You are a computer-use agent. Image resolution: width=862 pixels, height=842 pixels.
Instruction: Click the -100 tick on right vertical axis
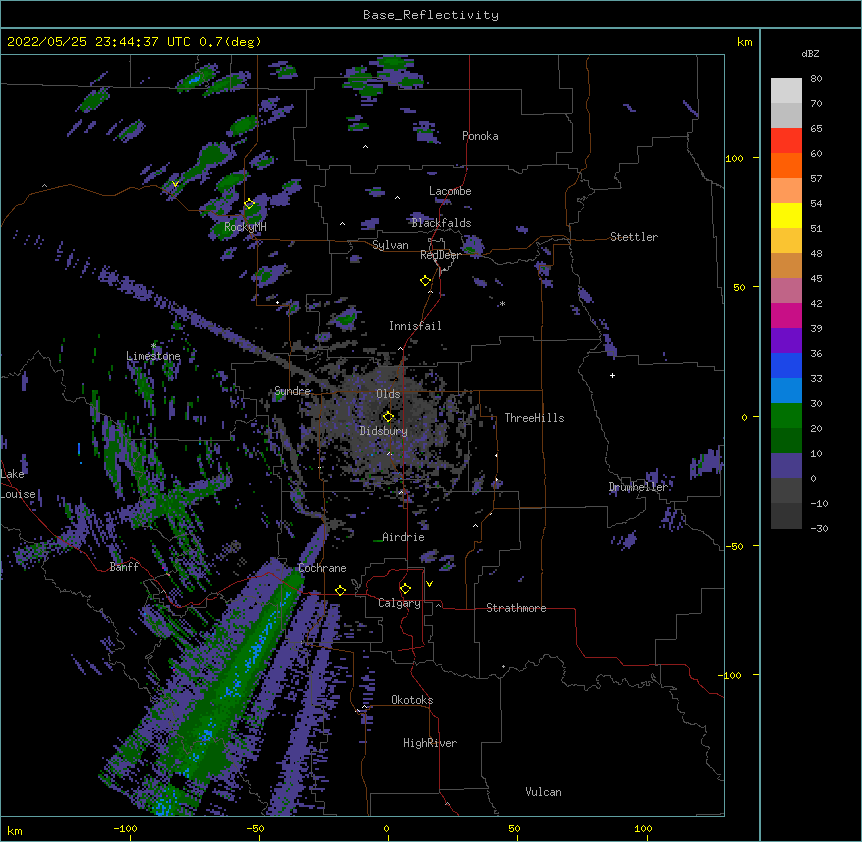[x=731, y=675]
